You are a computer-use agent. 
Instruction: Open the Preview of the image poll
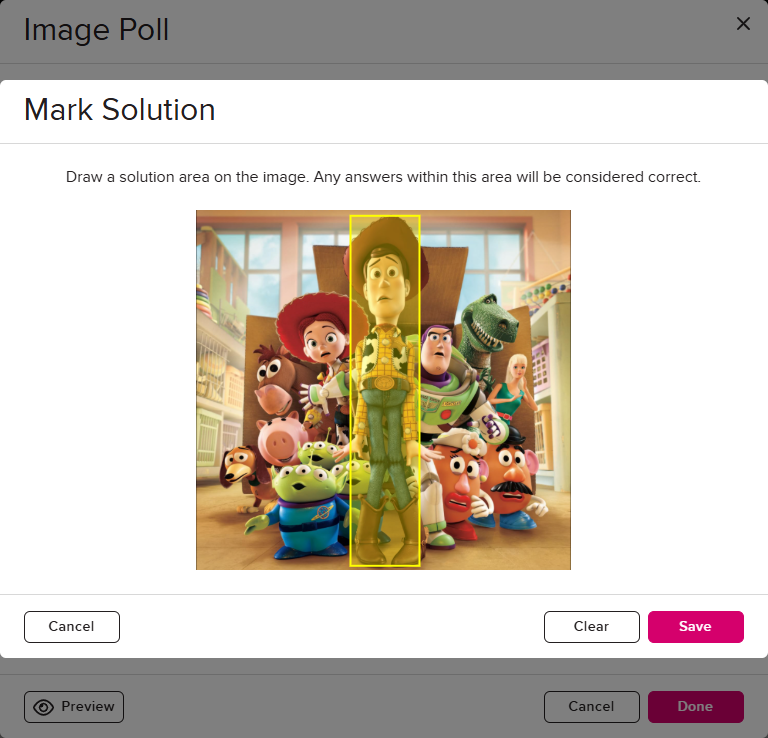[74, 707]
